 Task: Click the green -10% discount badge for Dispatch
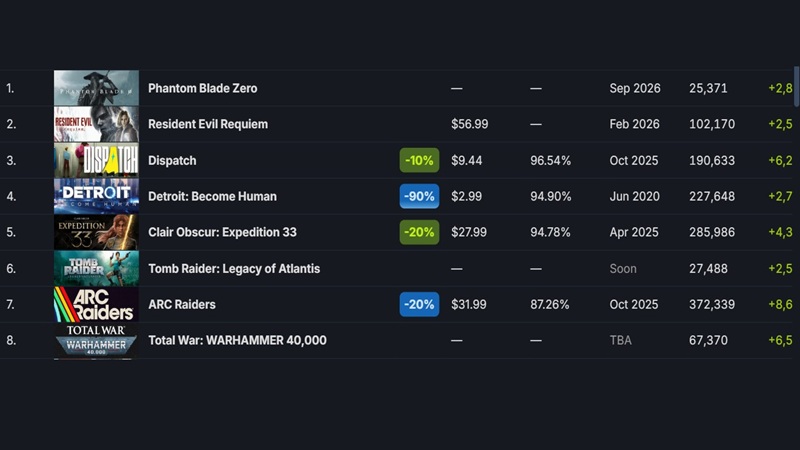coord(419,160)
